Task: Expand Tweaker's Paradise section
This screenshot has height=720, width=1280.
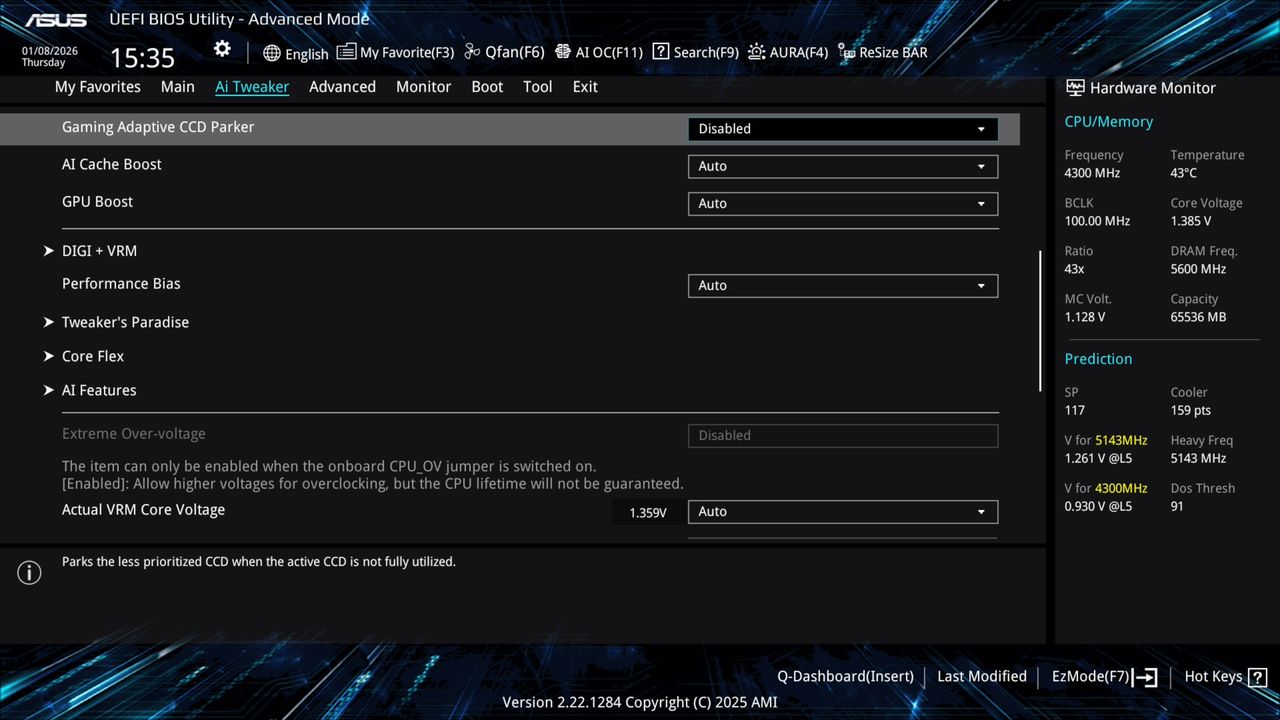Action: (125, 322)
